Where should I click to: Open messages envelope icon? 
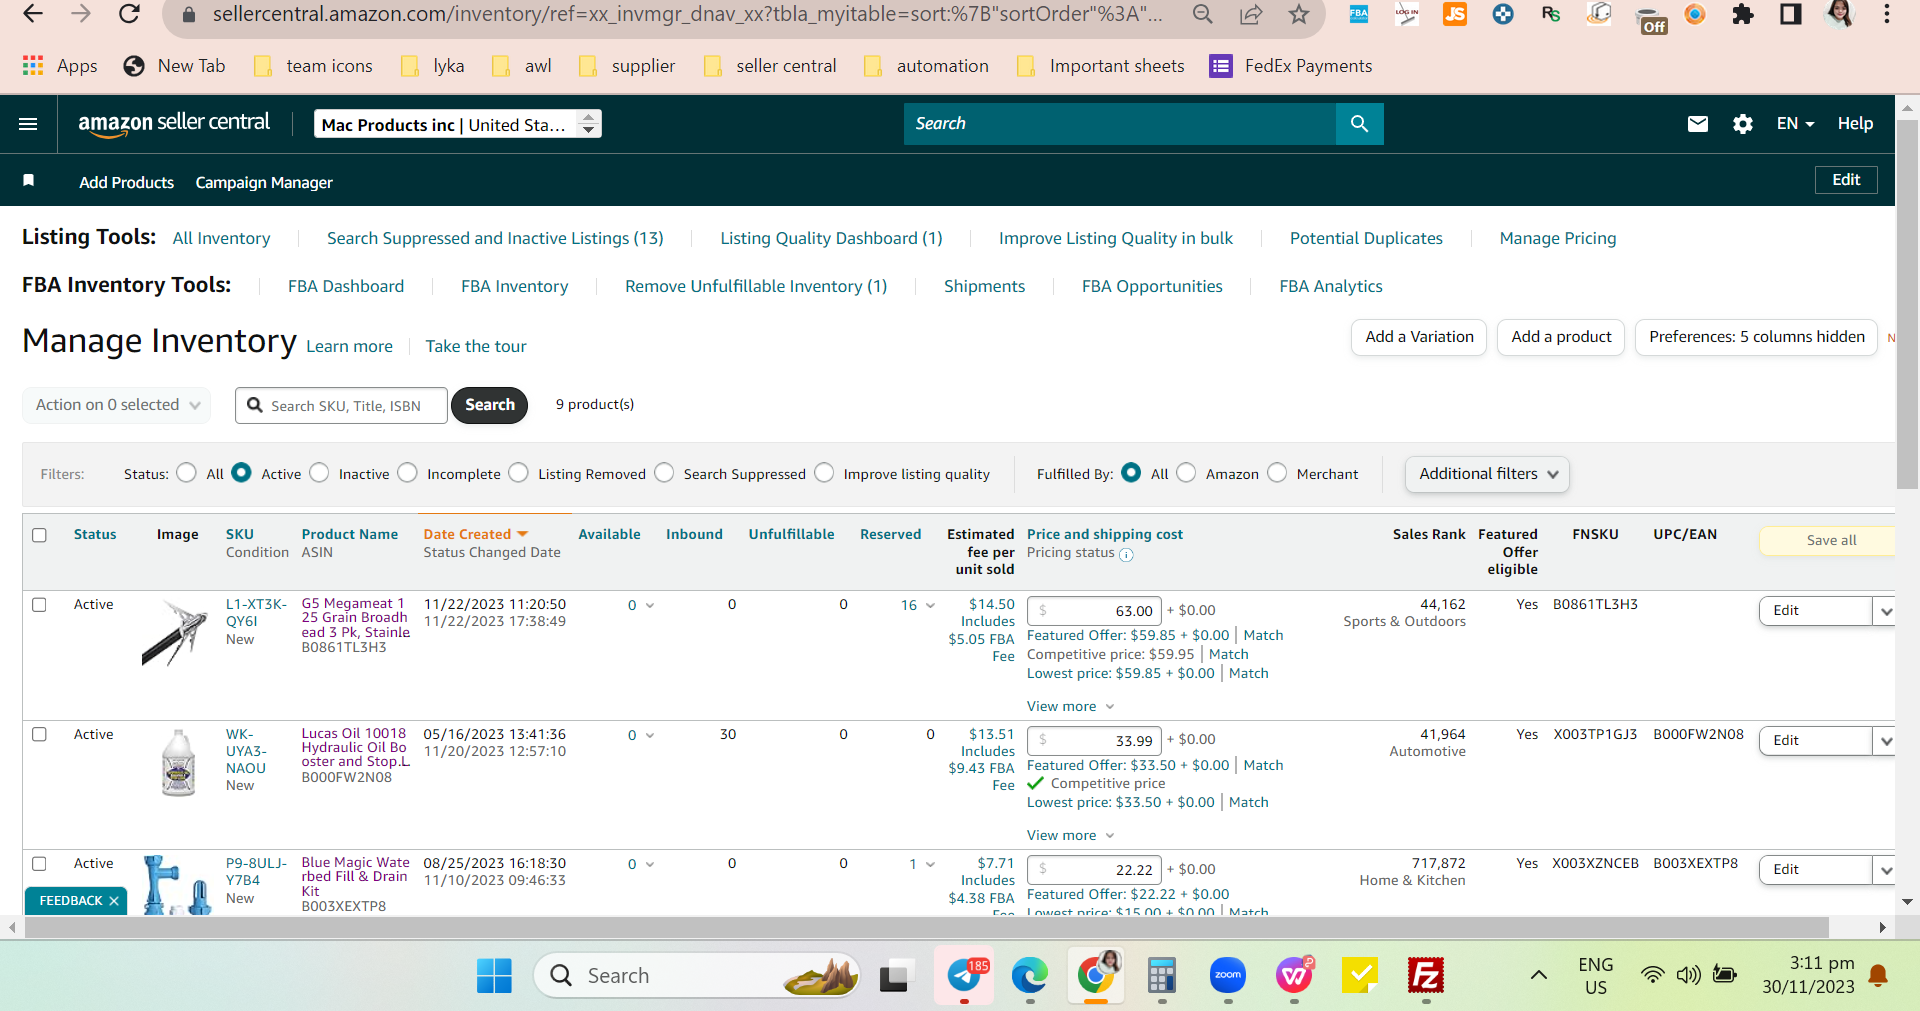1697,124
